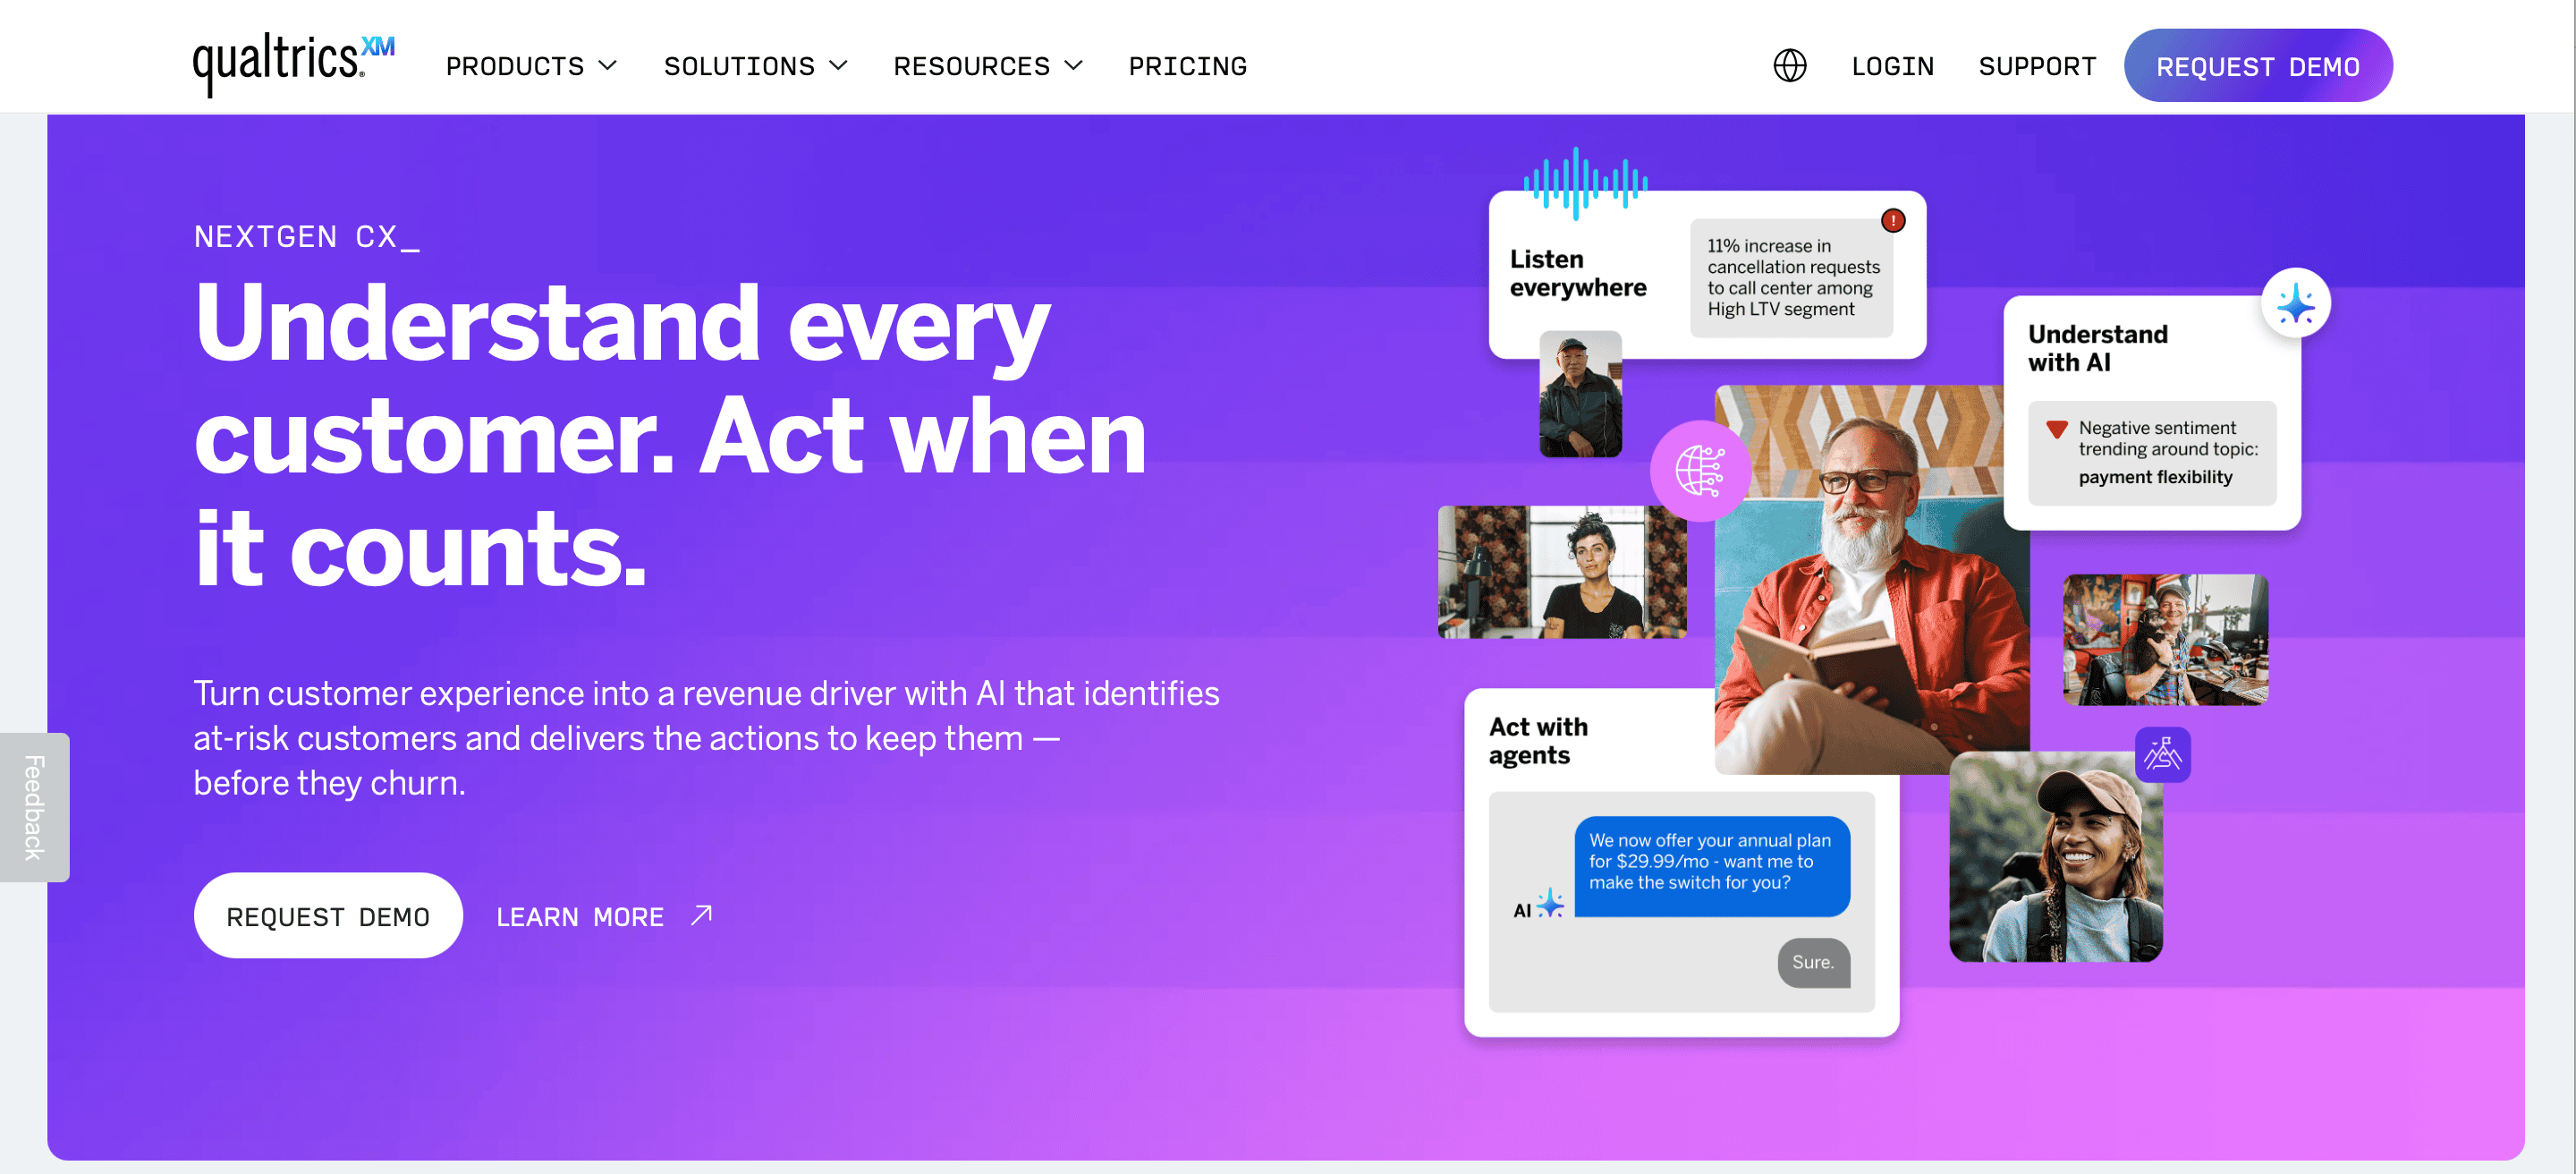Click the photo of man reading book
Image resolution: width=2576 pixels, height=1174 pixels.
click(x=1870, y=580)
